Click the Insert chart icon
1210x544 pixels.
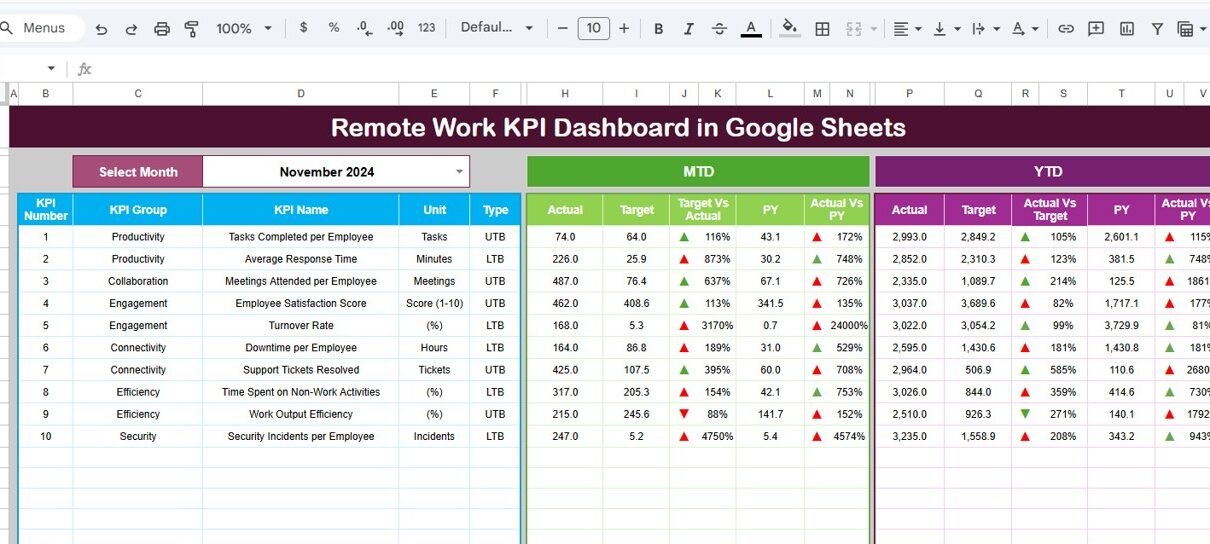[x=1127, y=29]
